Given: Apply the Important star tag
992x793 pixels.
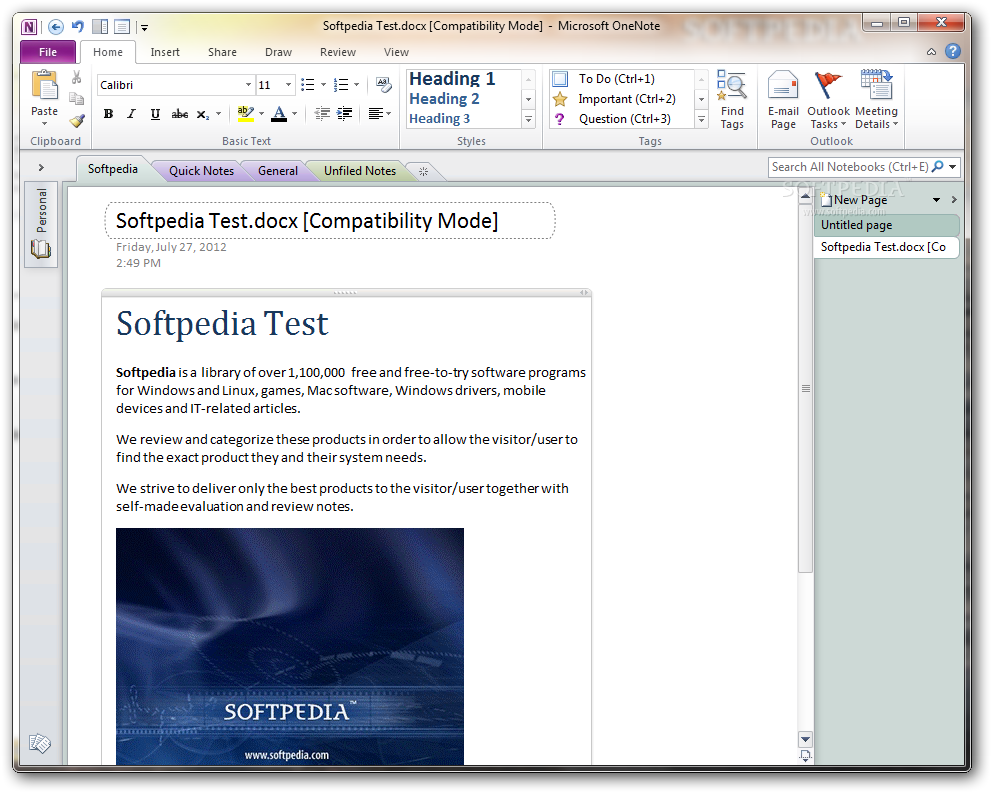Looking at the screenshot, I should click(x=560, y=99).
